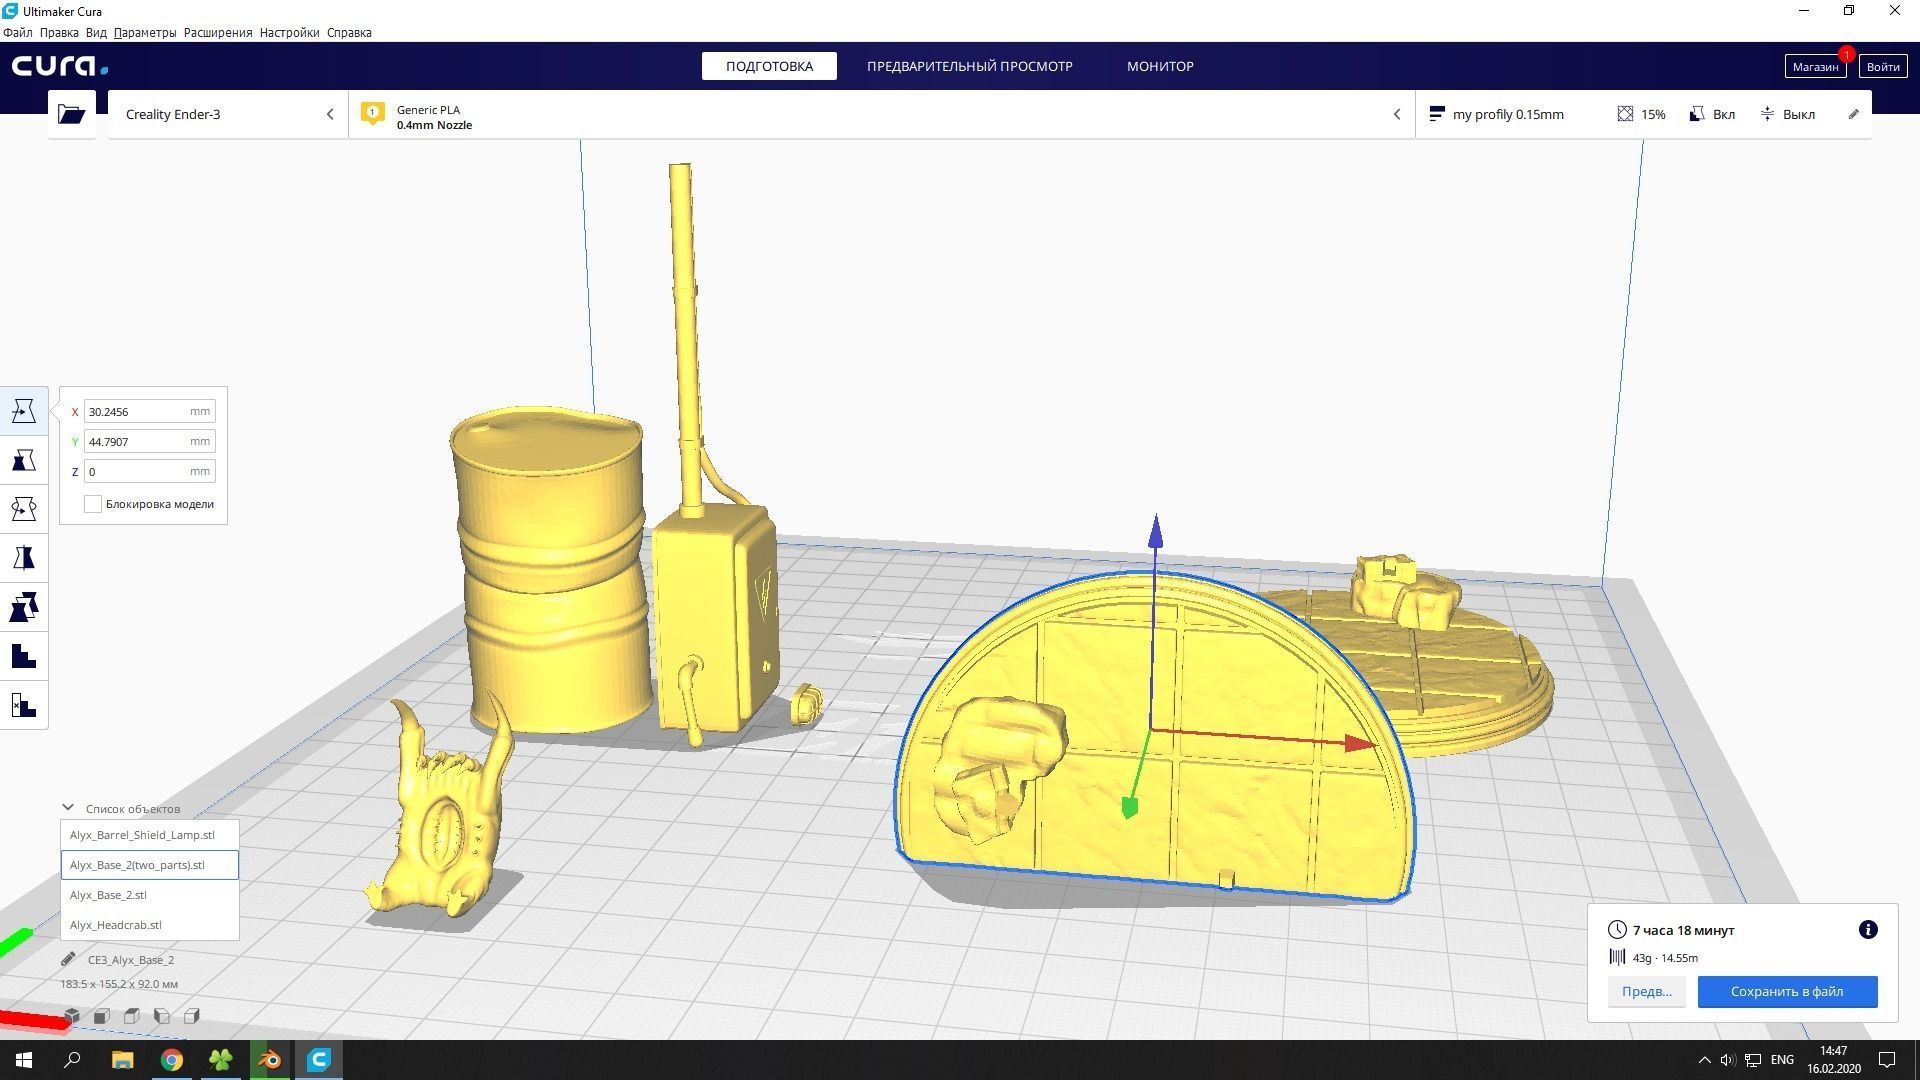Open the Правка menu

pyautogui.click(x=59, y=32)
